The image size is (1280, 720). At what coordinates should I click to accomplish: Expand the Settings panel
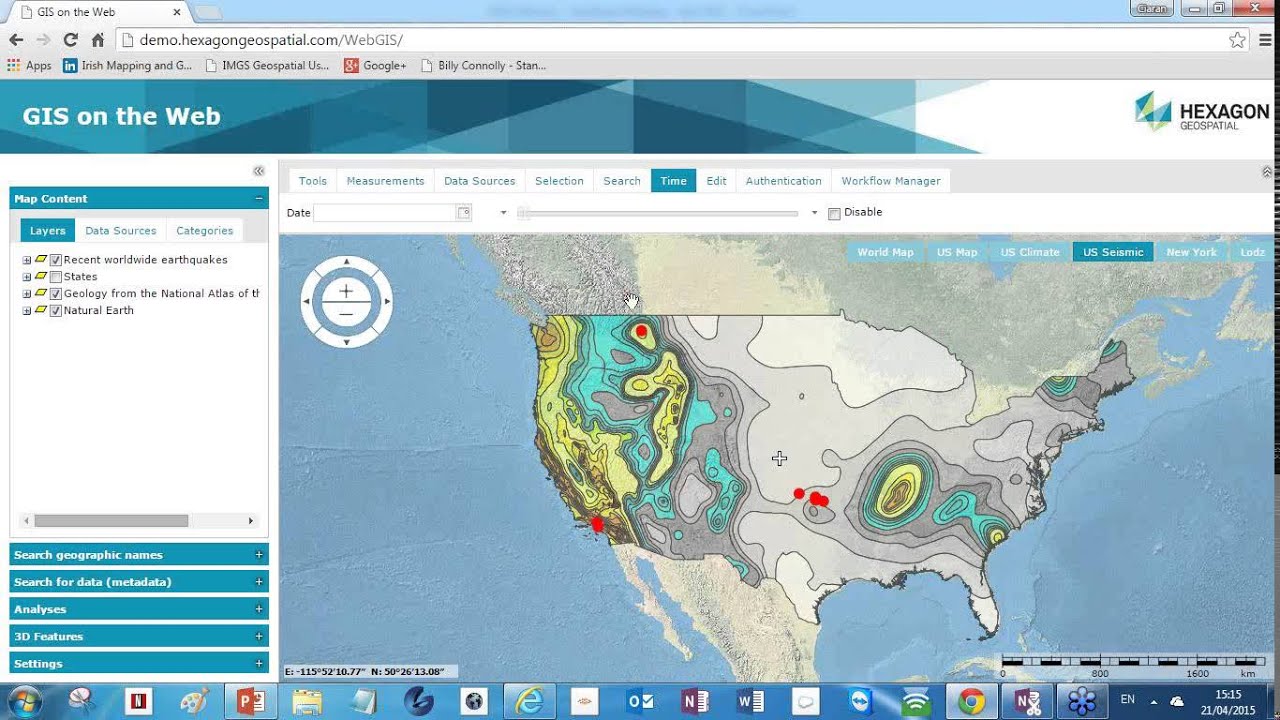[259, 663]
